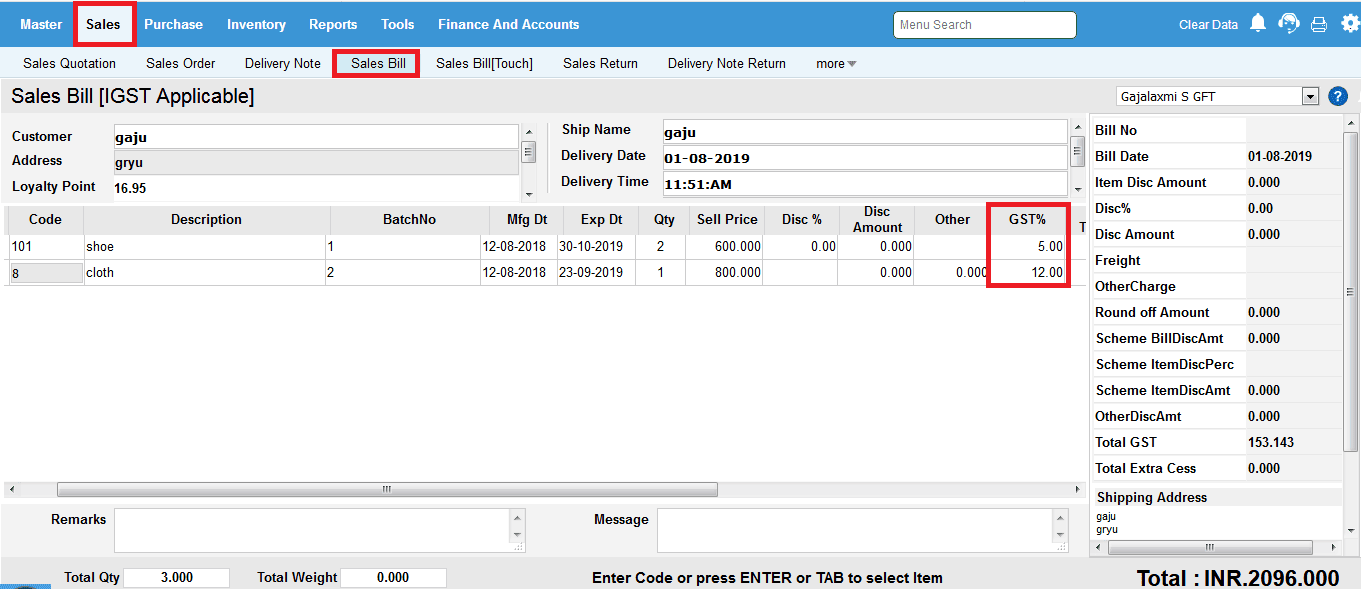
Task: Click the customer support headset icon
Action: [1289, 24]
